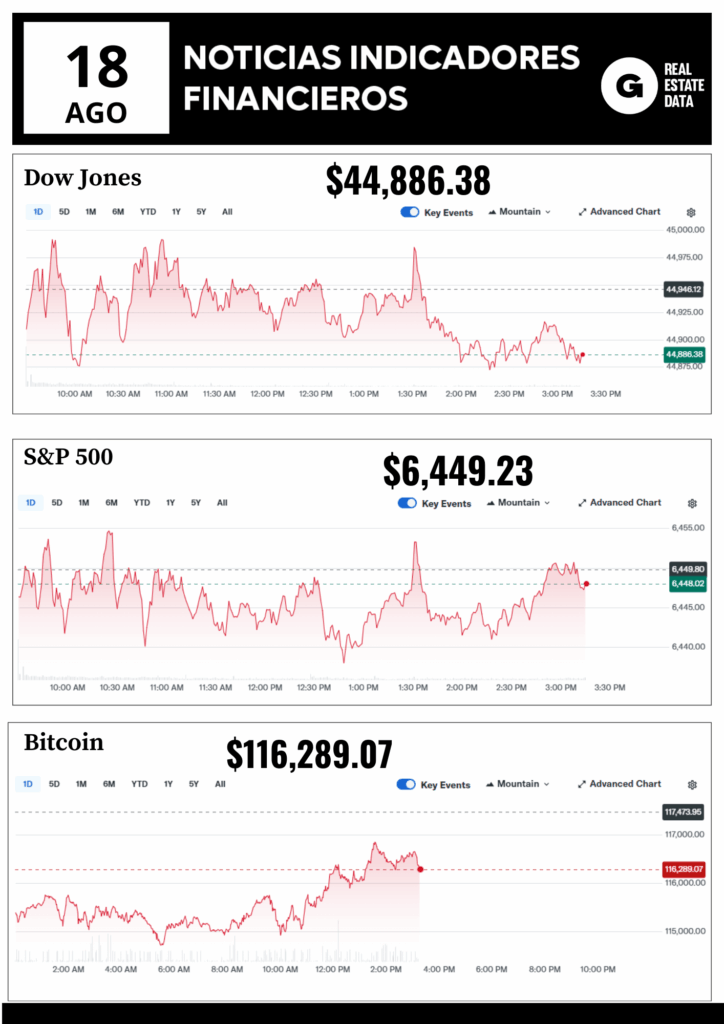Image resolution: width=724 pixels, height=1024 pixels.
Task: Open S&P 500 chart settings gear
Action: pos(691,503)
